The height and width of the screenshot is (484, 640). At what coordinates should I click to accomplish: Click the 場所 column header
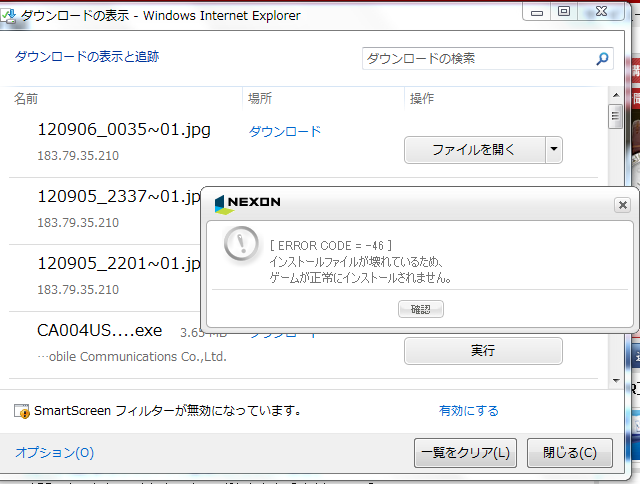click(x=260, y=98)
